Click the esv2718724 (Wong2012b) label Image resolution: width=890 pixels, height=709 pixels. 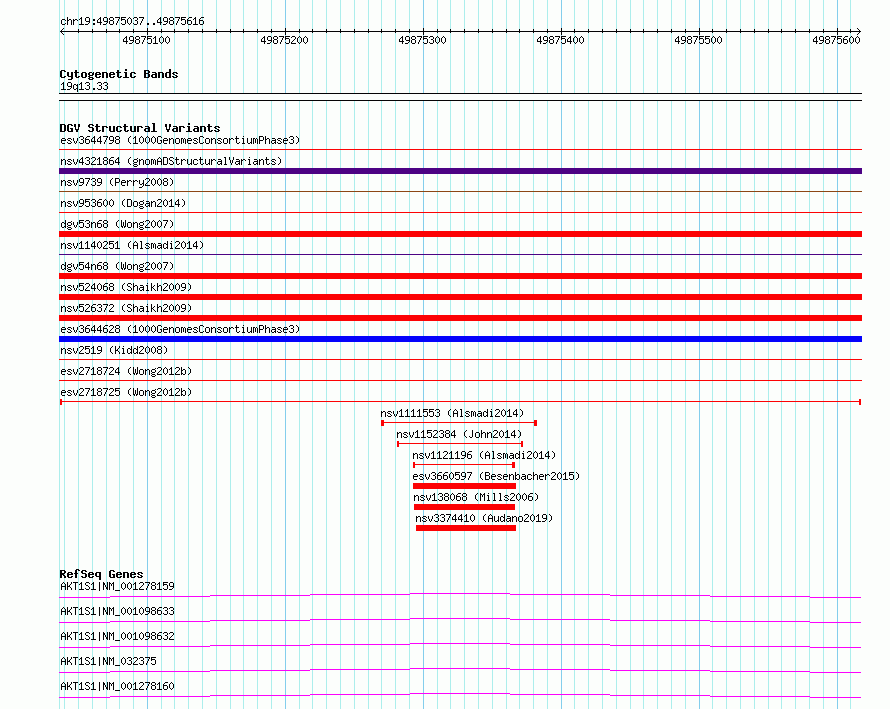(126, 371)
